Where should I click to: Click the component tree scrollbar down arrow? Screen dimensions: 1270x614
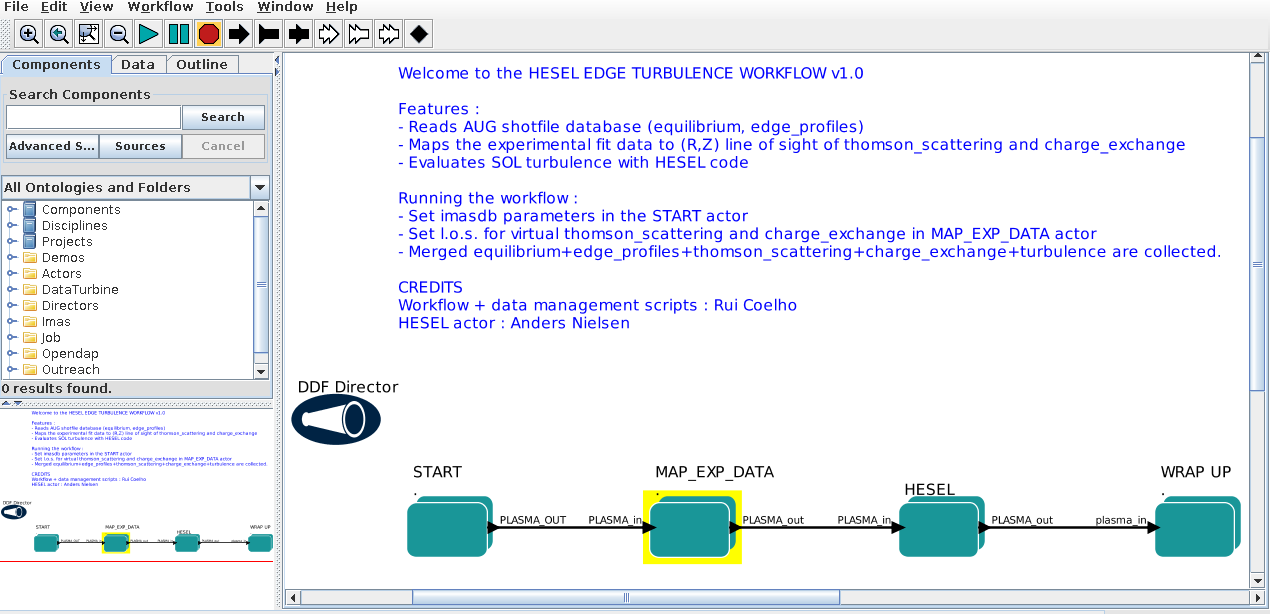[x=262, y=370]
